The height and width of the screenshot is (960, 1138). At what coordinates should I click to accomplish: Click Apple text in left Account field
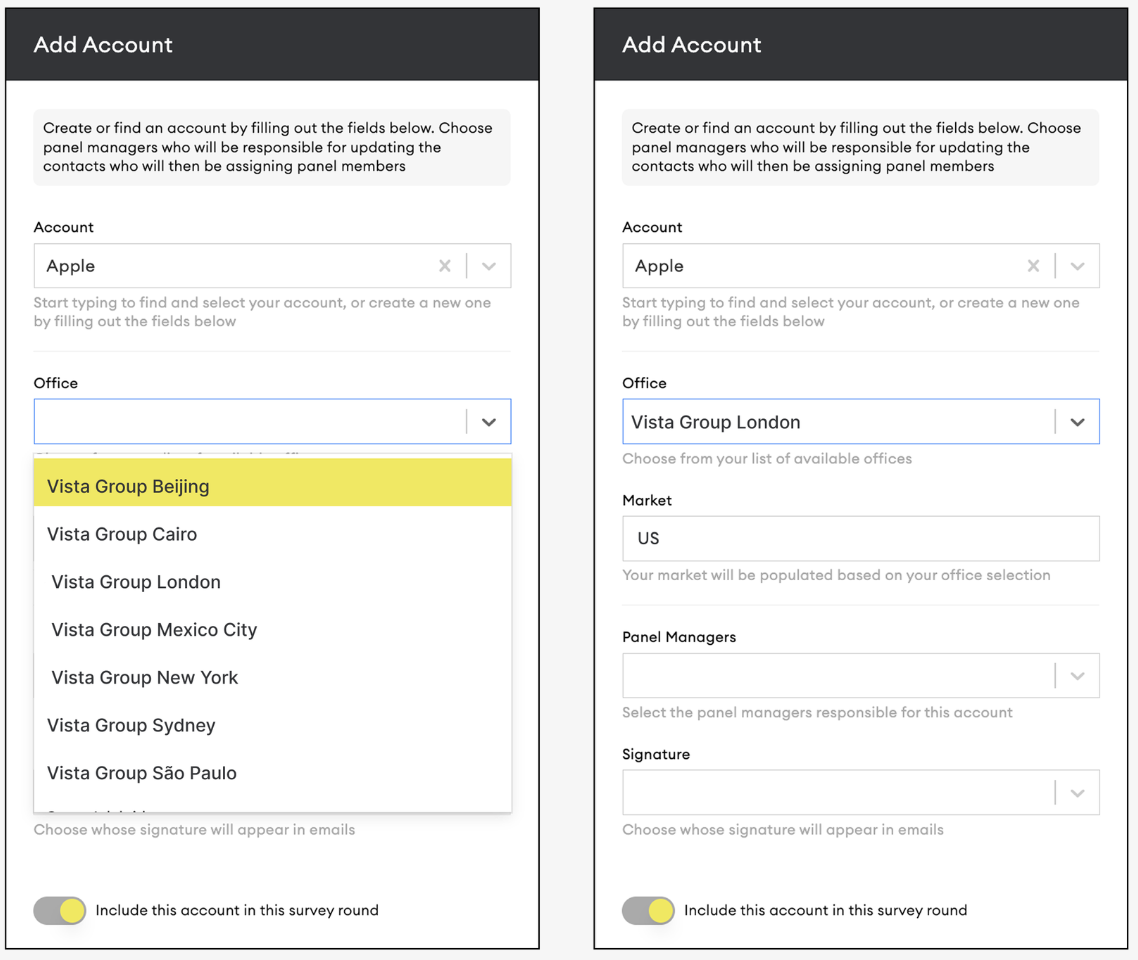(70, 266)
